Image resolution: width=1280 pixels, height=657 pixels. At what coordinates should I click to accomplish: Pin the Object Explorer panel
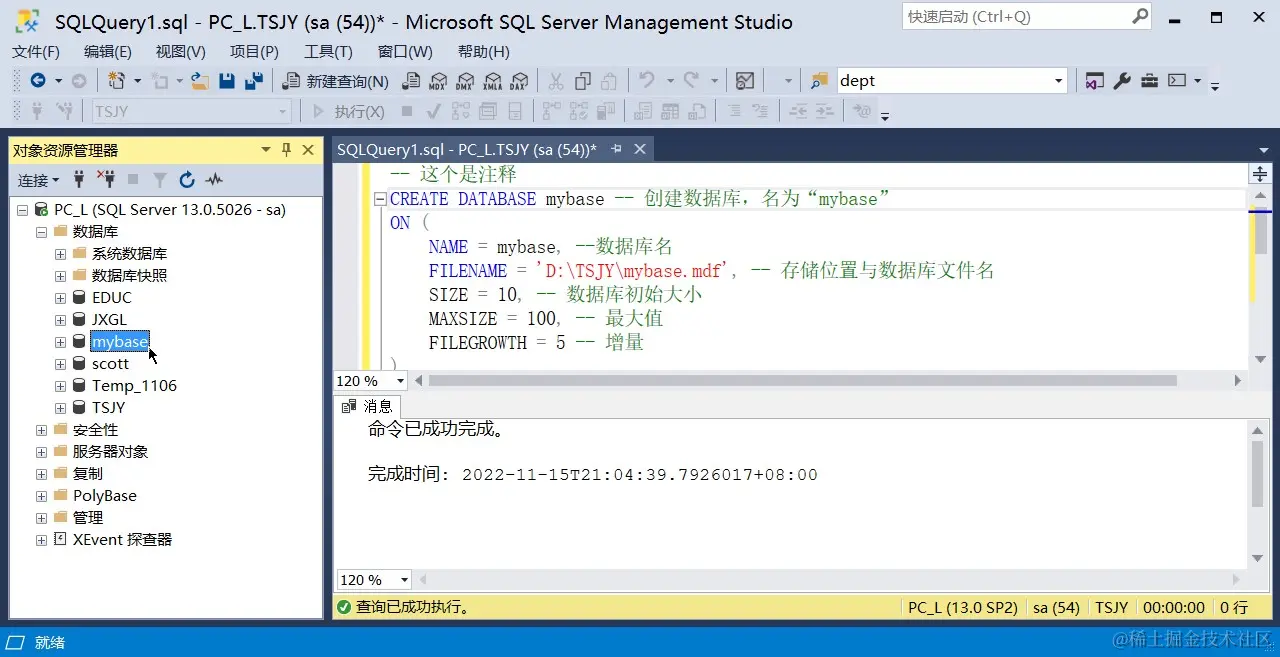tap(286, 150)
